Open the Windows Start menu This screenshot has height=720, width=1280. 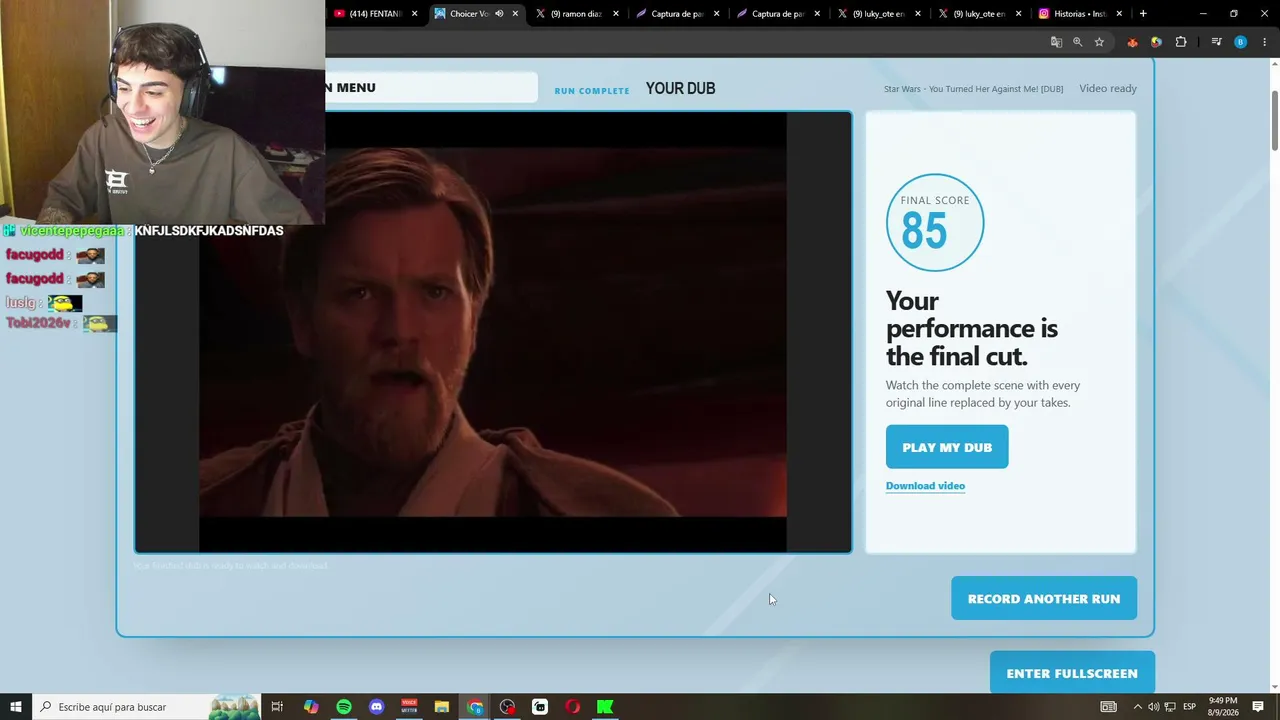click(16, 707)
